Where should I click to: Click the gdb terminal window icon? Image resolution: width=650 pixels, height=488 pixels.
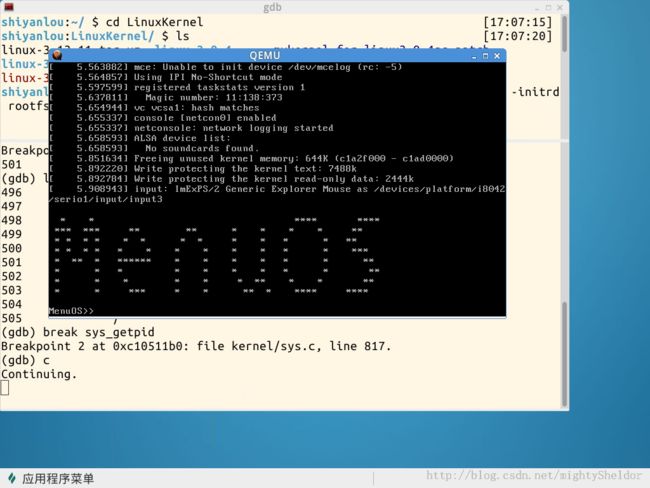pos(8,7)
